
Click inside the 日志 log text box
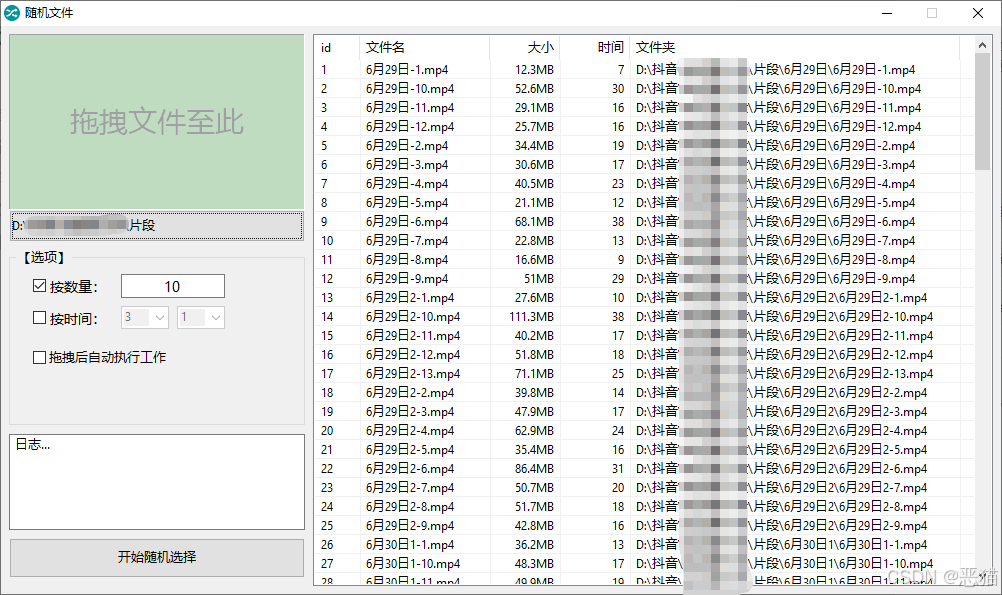click(157, 482)
